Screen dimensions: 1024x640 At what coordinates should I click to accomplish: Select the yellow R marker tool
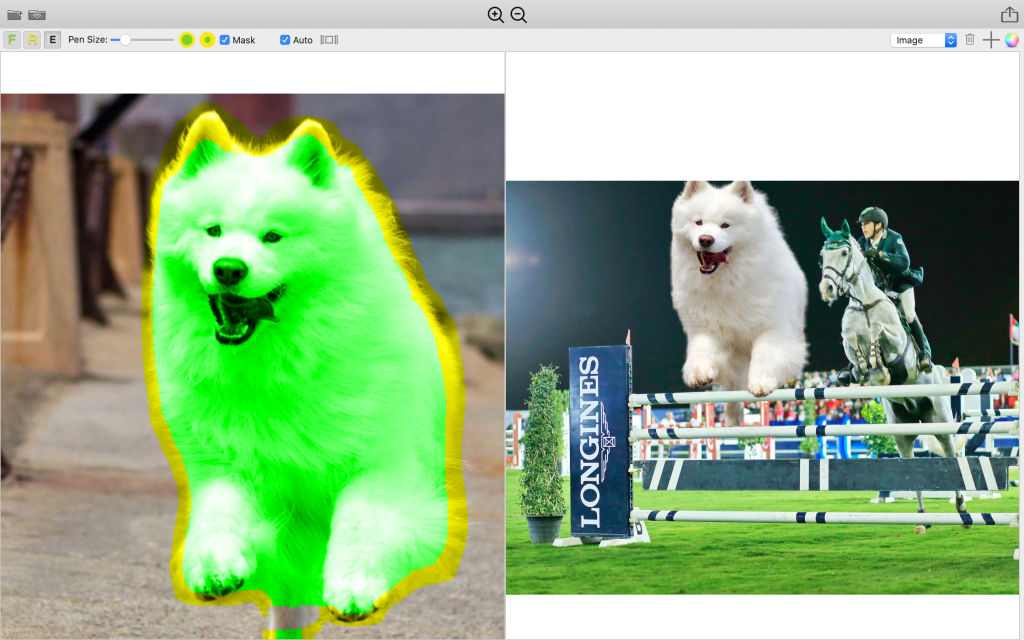32,40
